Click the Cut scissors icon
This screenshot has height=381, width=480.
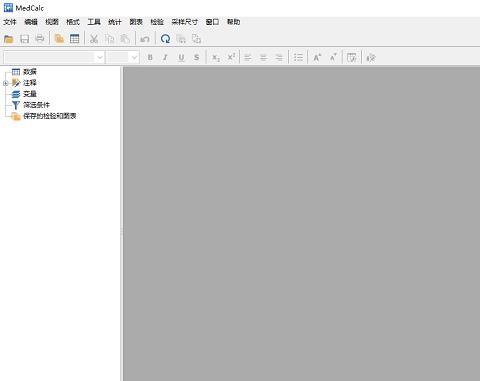click(94, 39)
